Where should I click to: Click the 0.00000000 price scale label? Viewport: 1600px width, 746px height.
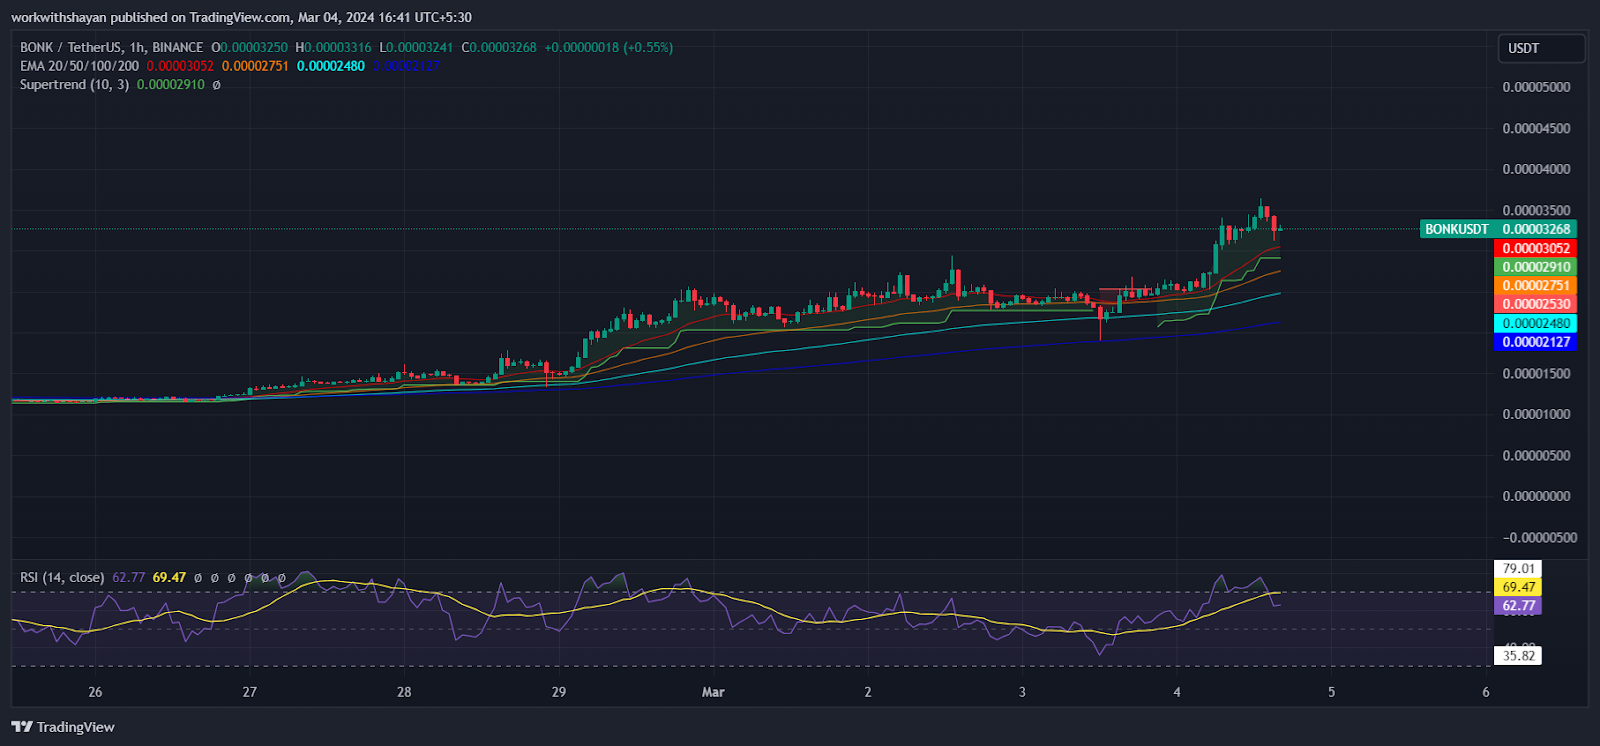pos(1536,496)
